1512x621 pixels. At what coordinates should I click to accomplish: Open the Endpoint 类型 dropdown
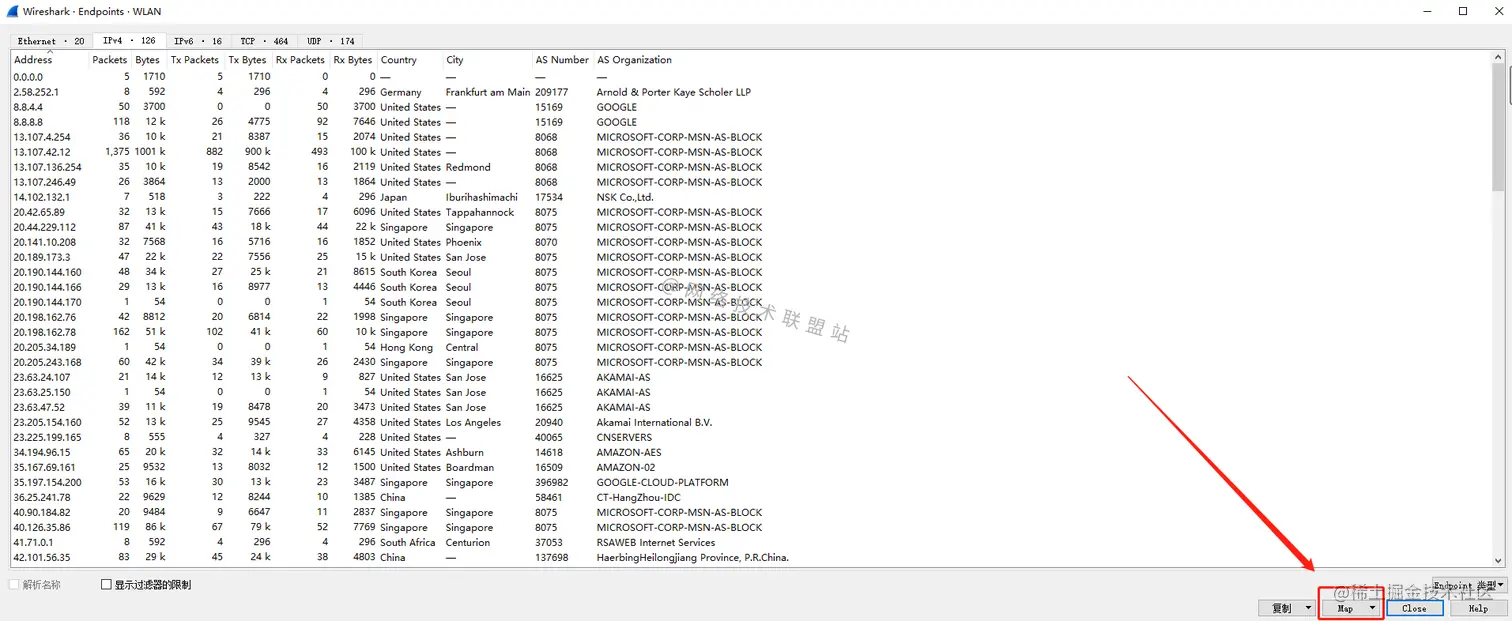1469,585
